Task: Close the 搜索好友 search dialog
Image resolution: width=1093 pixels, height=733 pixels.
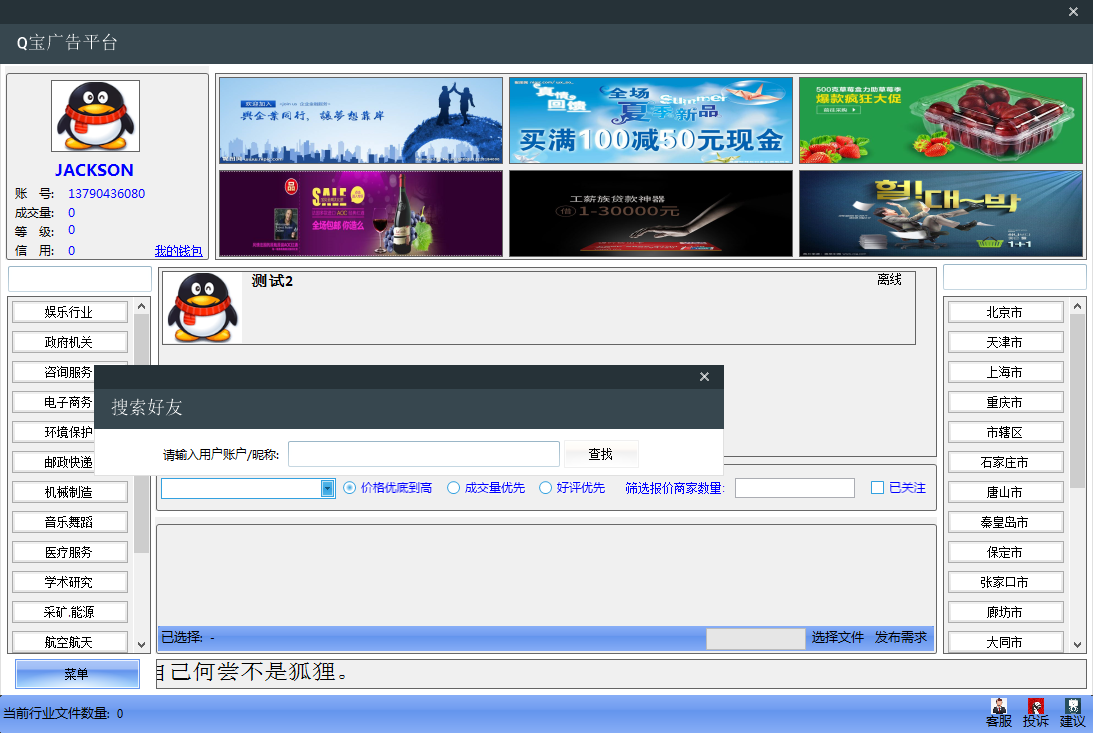Action: coord(704,377)
